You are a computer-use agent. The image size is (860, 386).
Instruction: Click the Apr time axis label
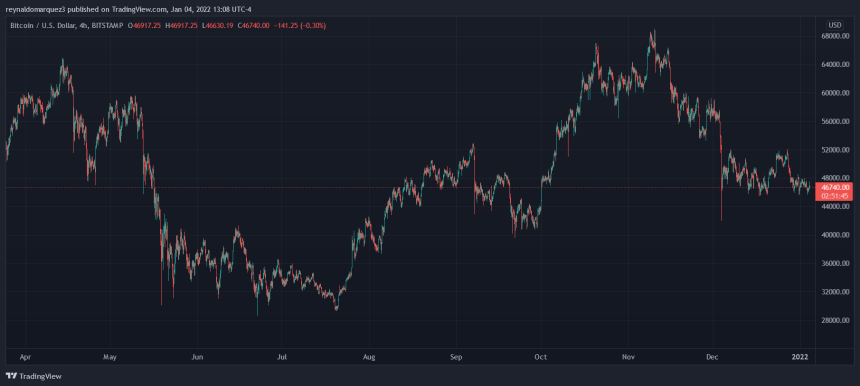(x=25, y=357)
